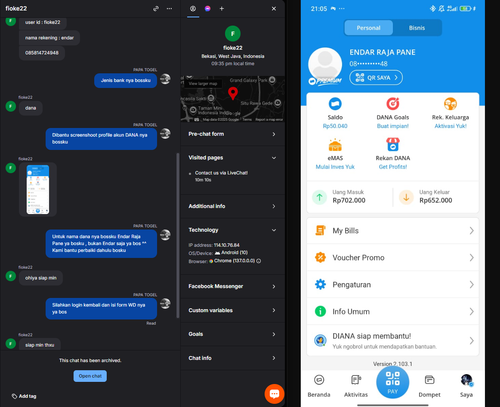Tap the round PAY QR button

click(393, 382)
